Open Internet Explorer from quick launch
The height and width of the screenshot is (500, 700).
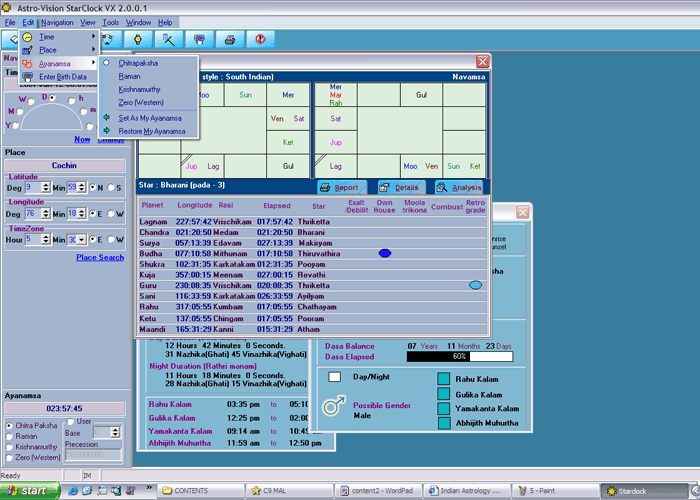[x=72, y=491]
